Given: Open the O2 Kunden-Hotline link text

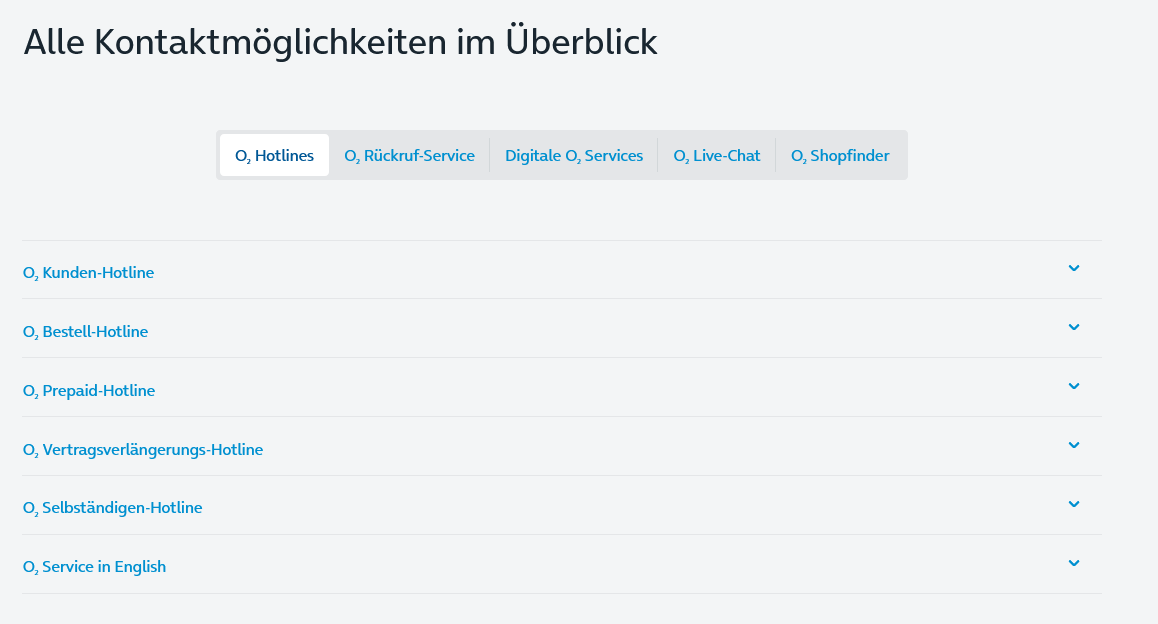Looking at the screenshot, I should coord(89,272).
